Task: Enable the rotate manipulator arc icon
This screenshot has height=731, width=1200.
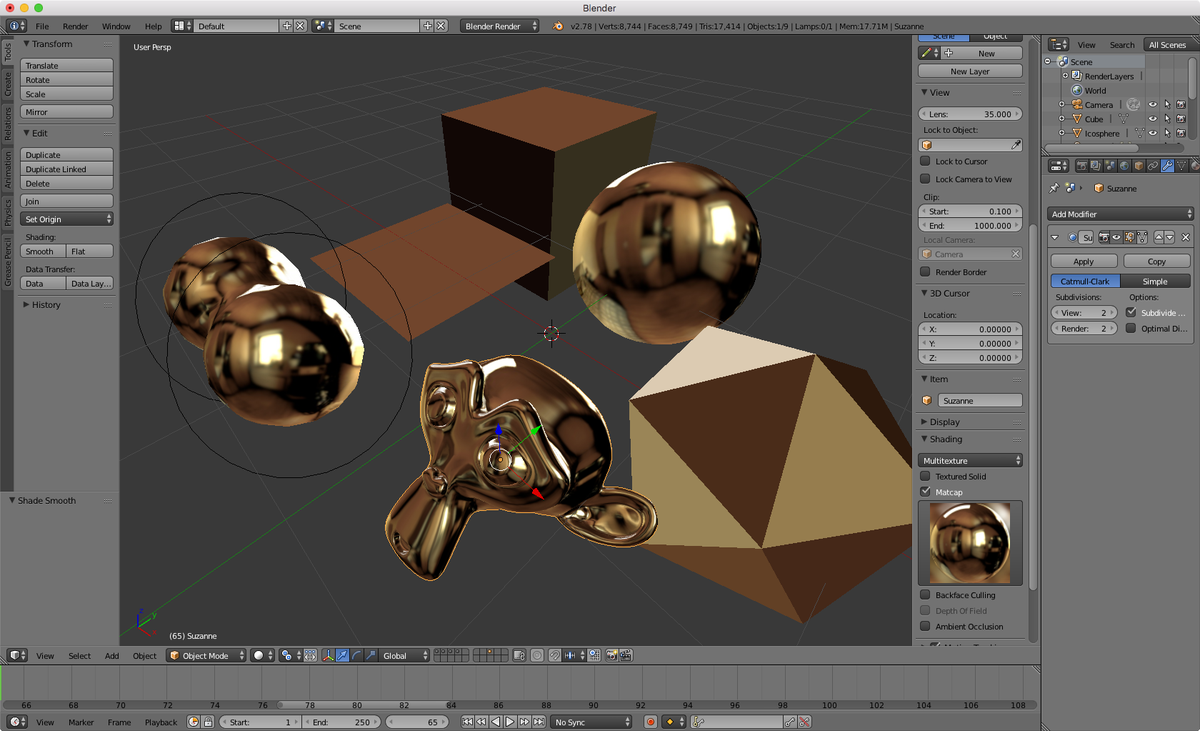Action: click(x=356, y=656)
